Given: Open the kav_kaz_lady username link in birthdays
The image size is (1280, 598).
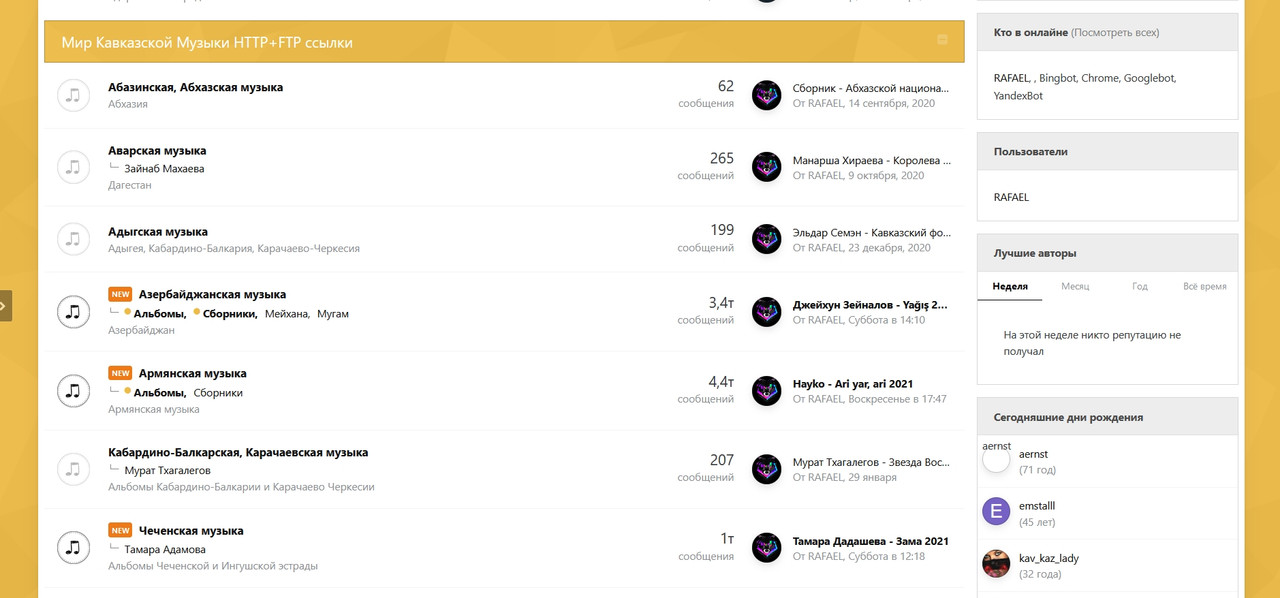Looking at the screenshot, I should click(x=1049, y=558).
